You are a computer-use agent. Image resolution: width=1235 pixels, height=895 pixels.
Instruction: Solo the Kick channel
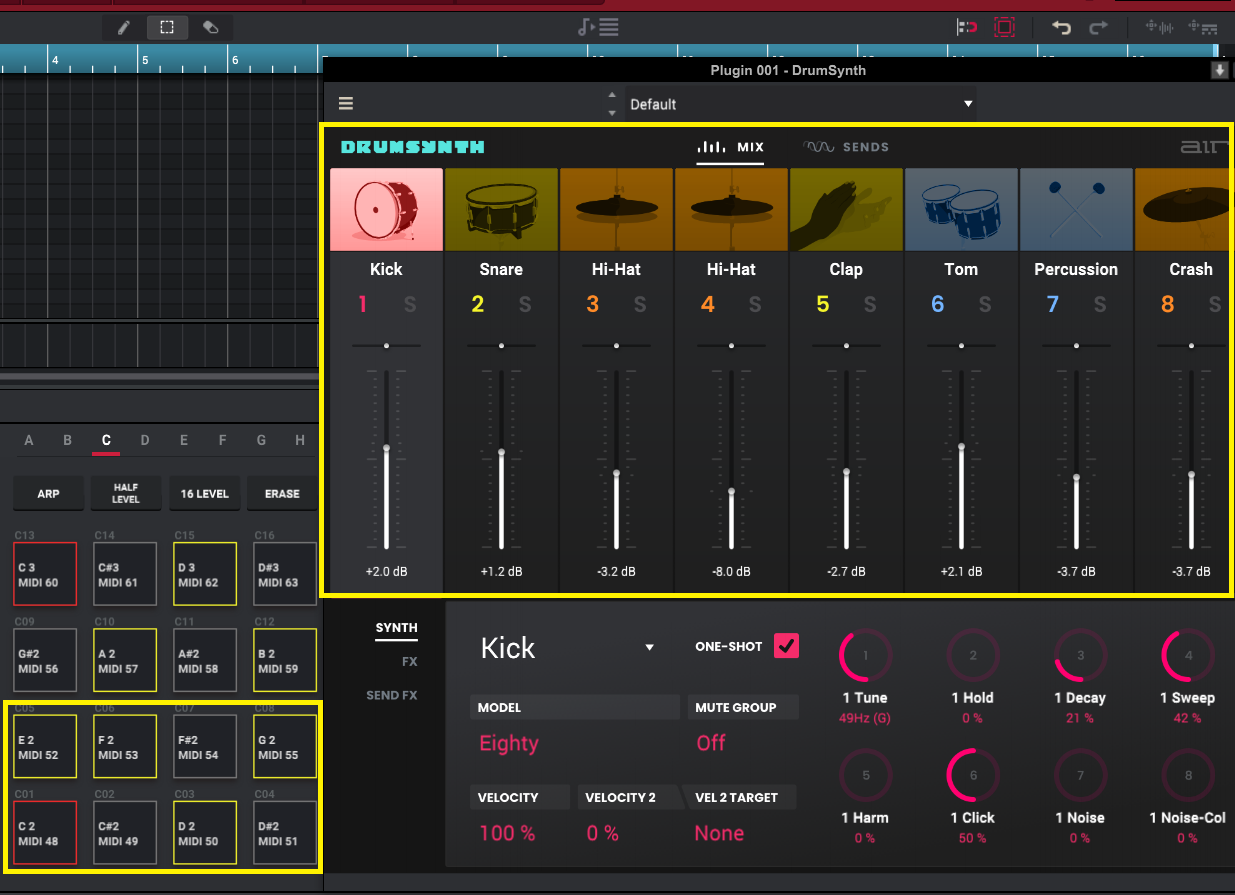[410, 305]
